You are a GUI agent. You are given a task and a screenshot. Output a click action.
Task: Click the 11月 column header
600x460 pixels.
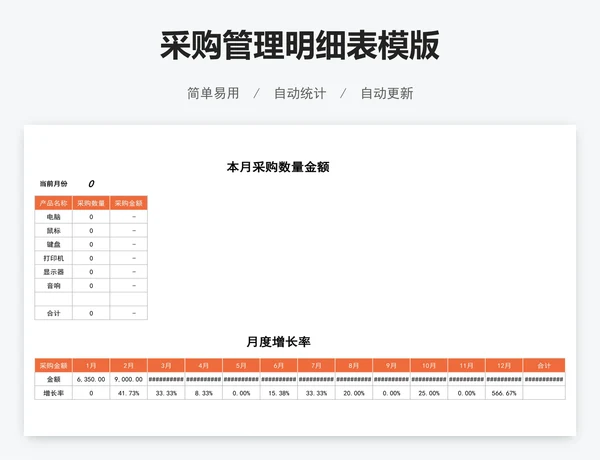coord(466,365)
